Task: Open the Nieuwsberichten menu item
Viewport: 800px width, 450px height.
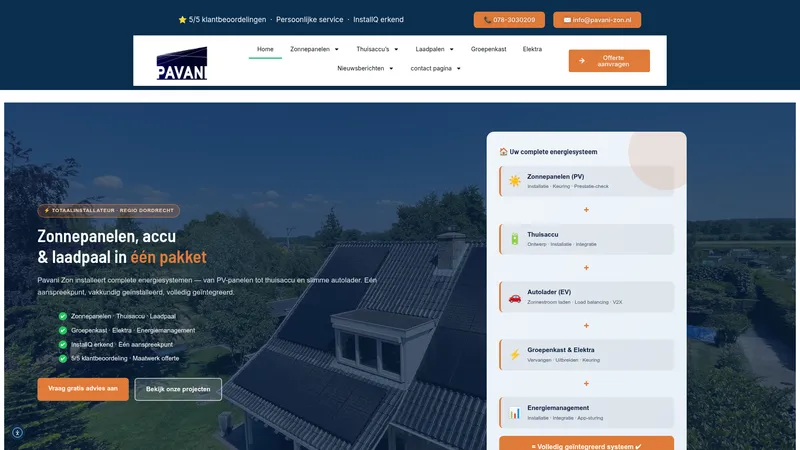Action: (361, 68)
